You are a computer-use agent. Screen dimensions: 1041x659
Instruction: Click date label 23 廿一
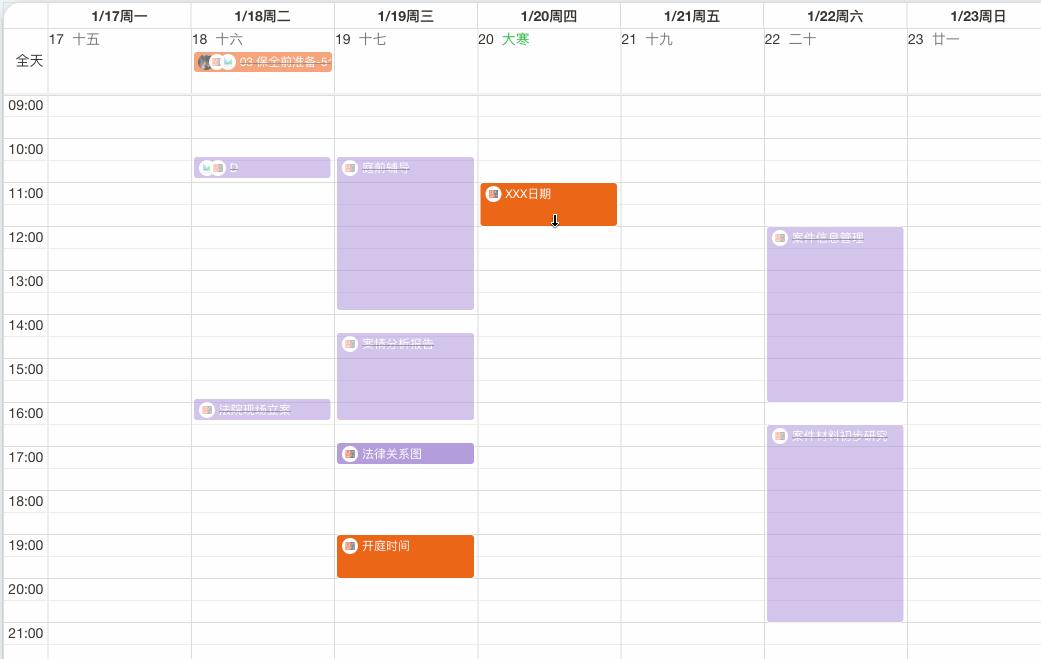click(x=933, y=39)
